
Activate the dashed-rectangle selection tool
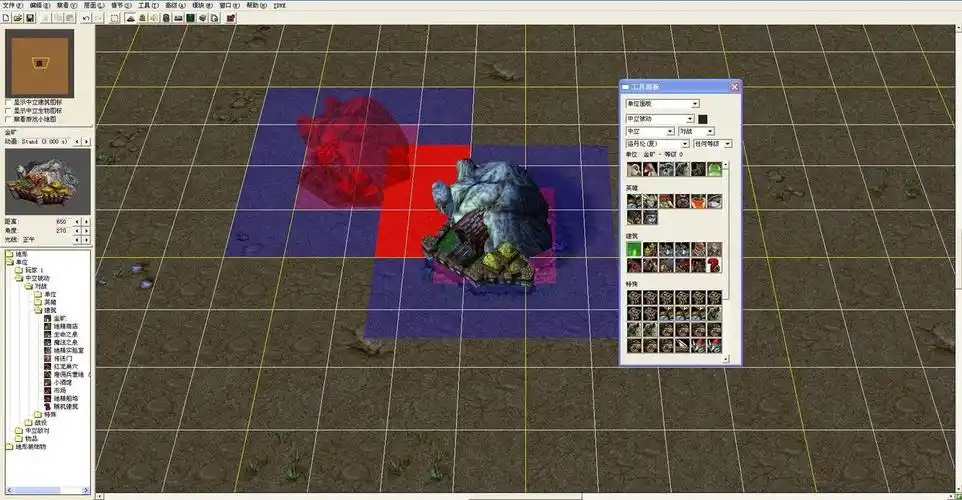pyautogui.click(x=115, y=18)
